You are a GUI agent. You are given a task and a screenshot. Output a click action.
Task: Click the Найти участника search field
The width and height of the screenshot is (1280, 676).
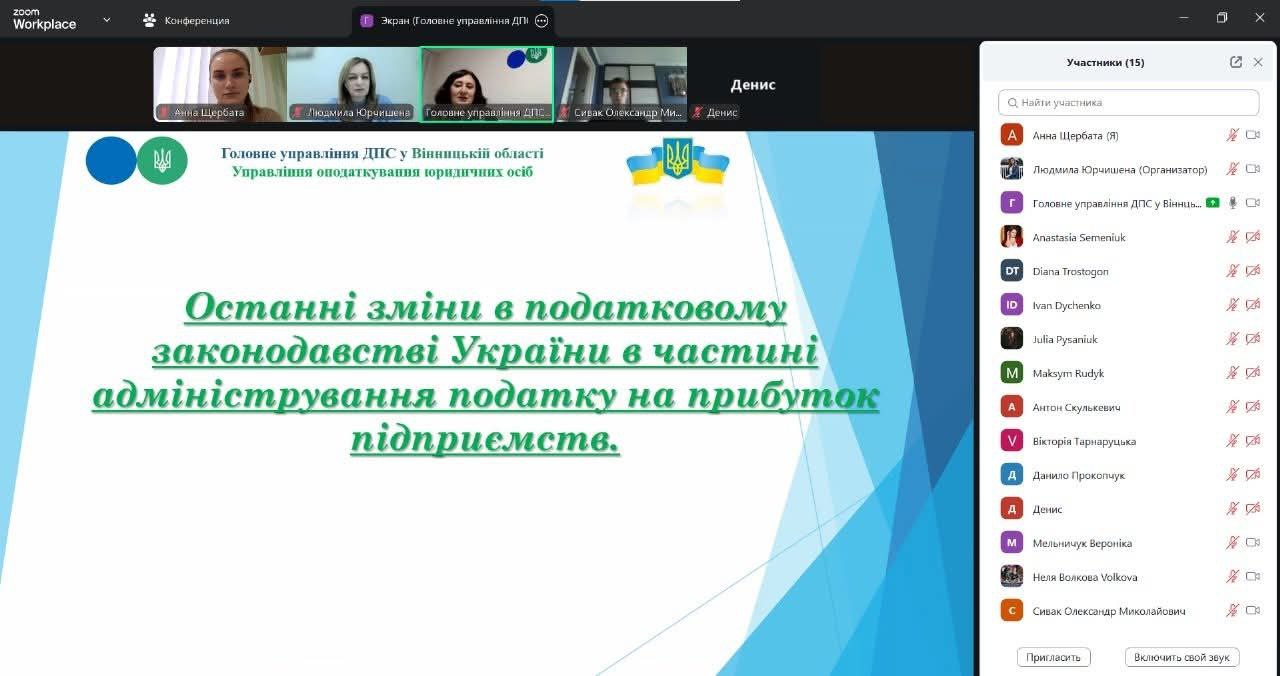click(x=1128, y=102)
